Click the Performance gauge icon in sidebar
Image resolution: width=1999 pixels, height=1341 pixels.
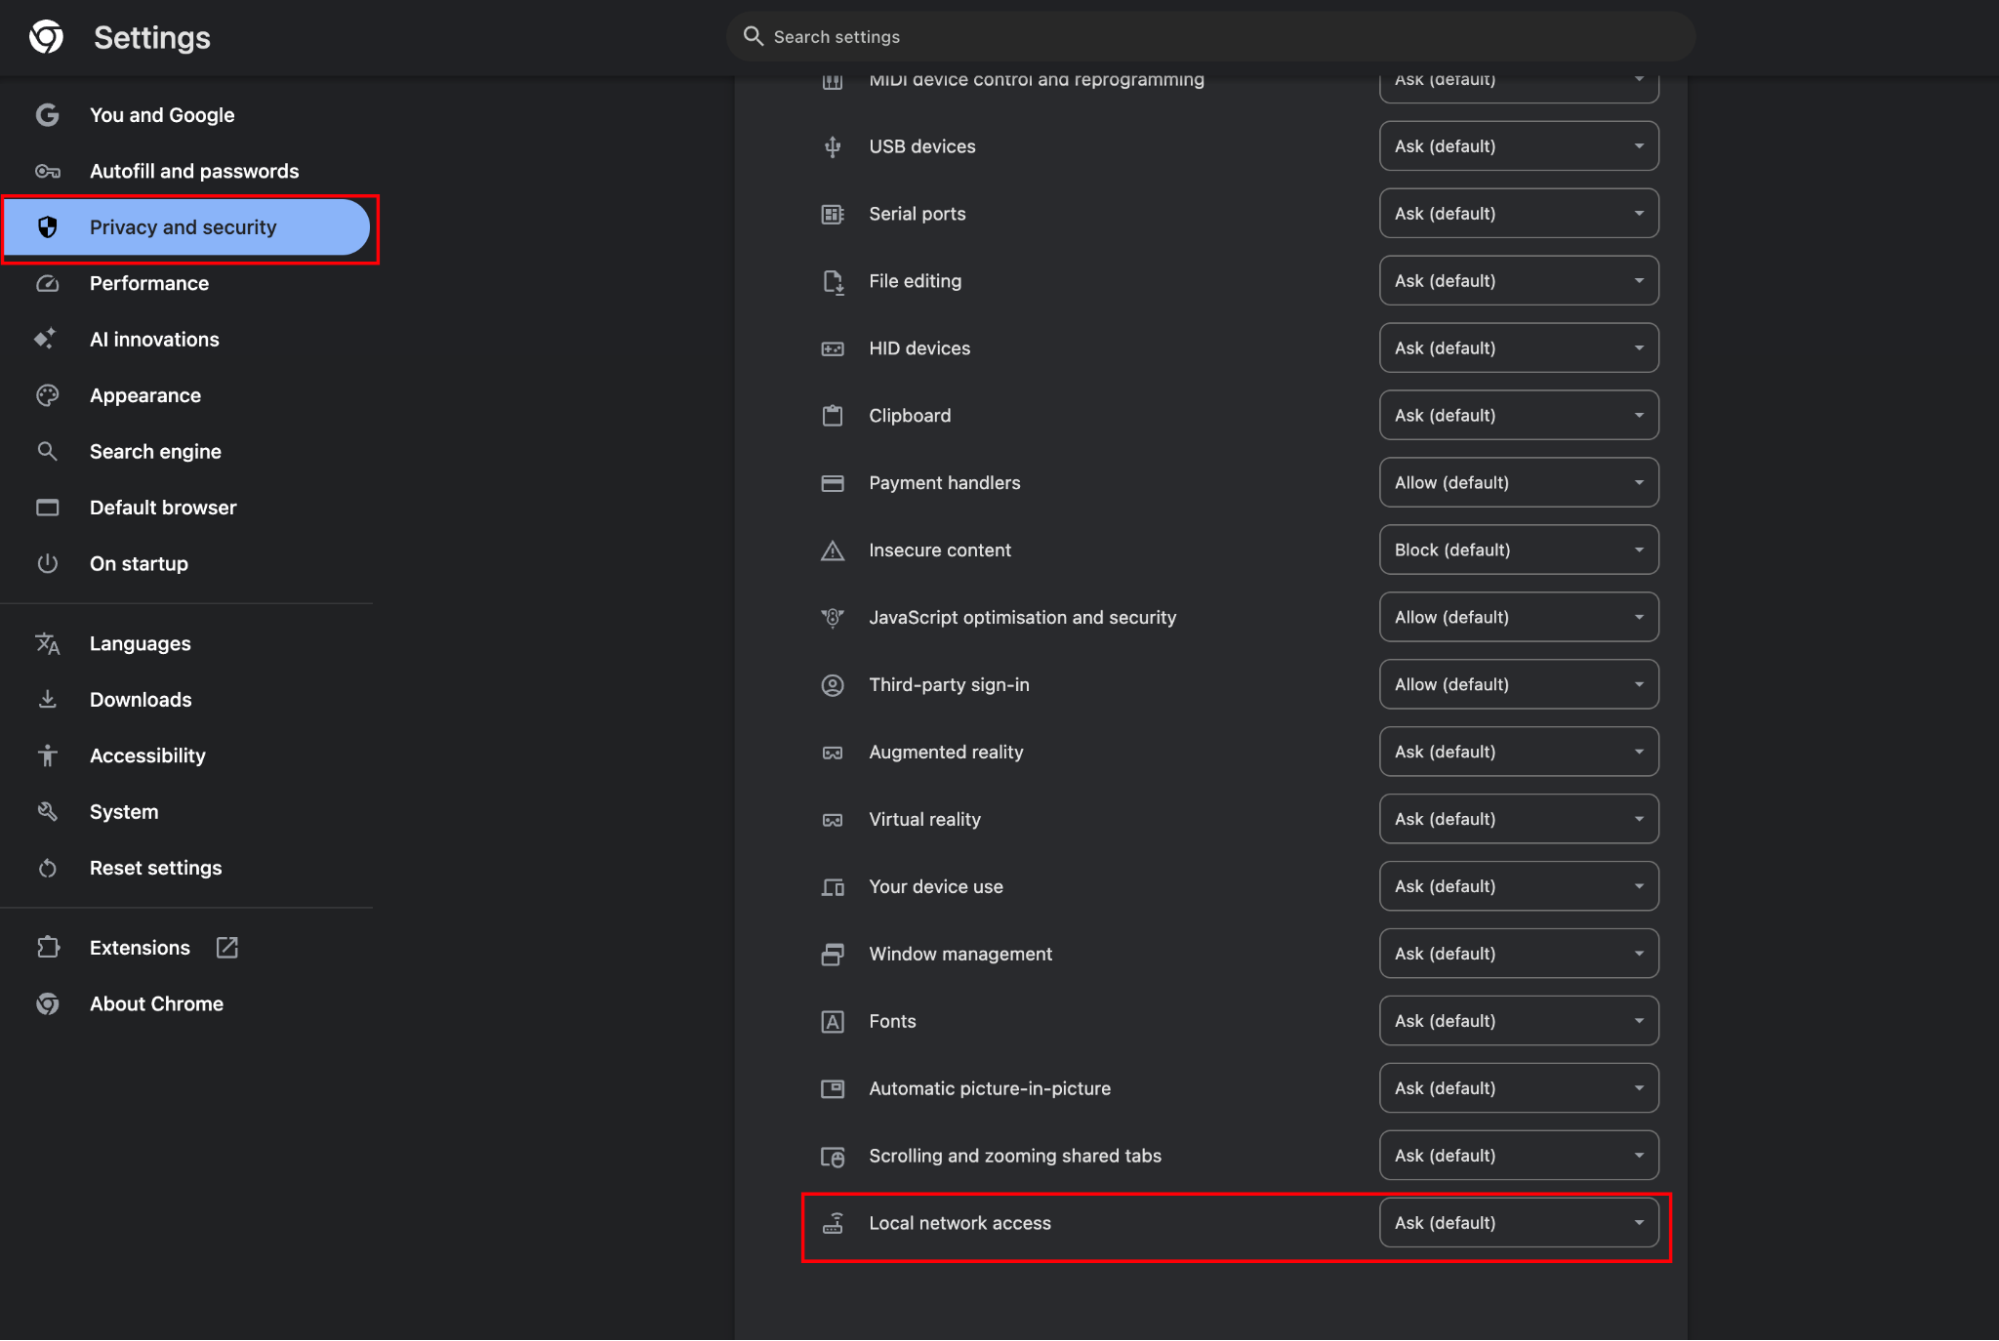click(47, 284)
